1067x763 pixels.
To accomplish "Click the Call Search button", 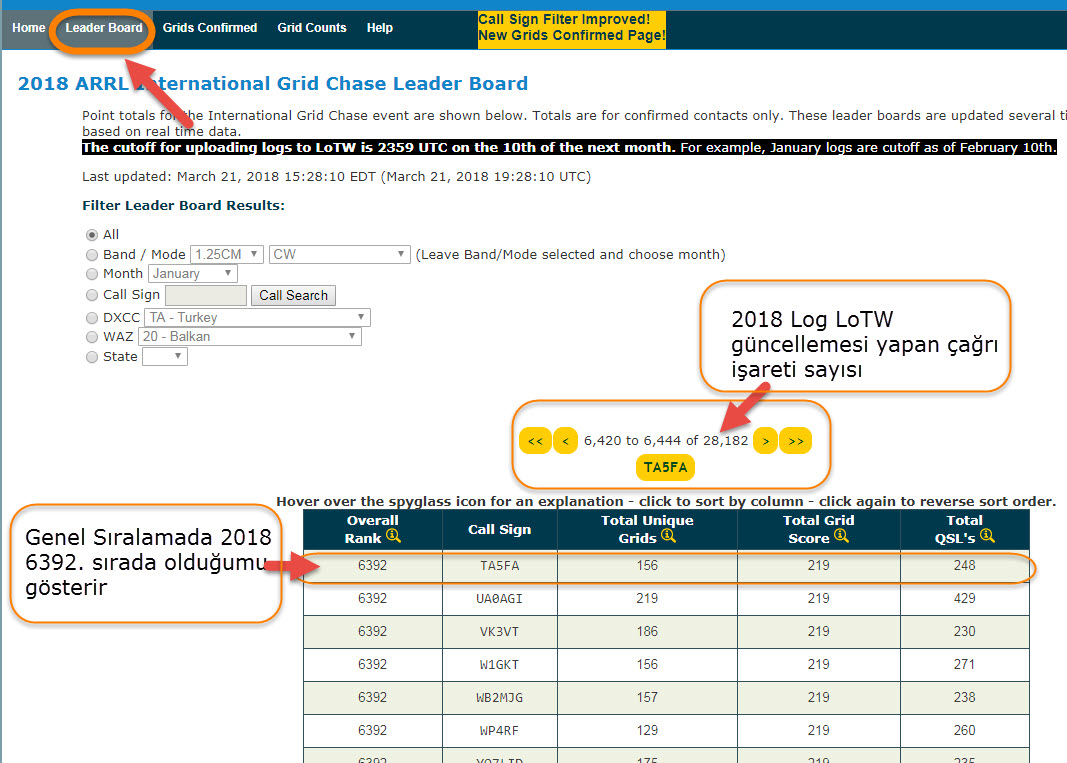I will 293,295.
